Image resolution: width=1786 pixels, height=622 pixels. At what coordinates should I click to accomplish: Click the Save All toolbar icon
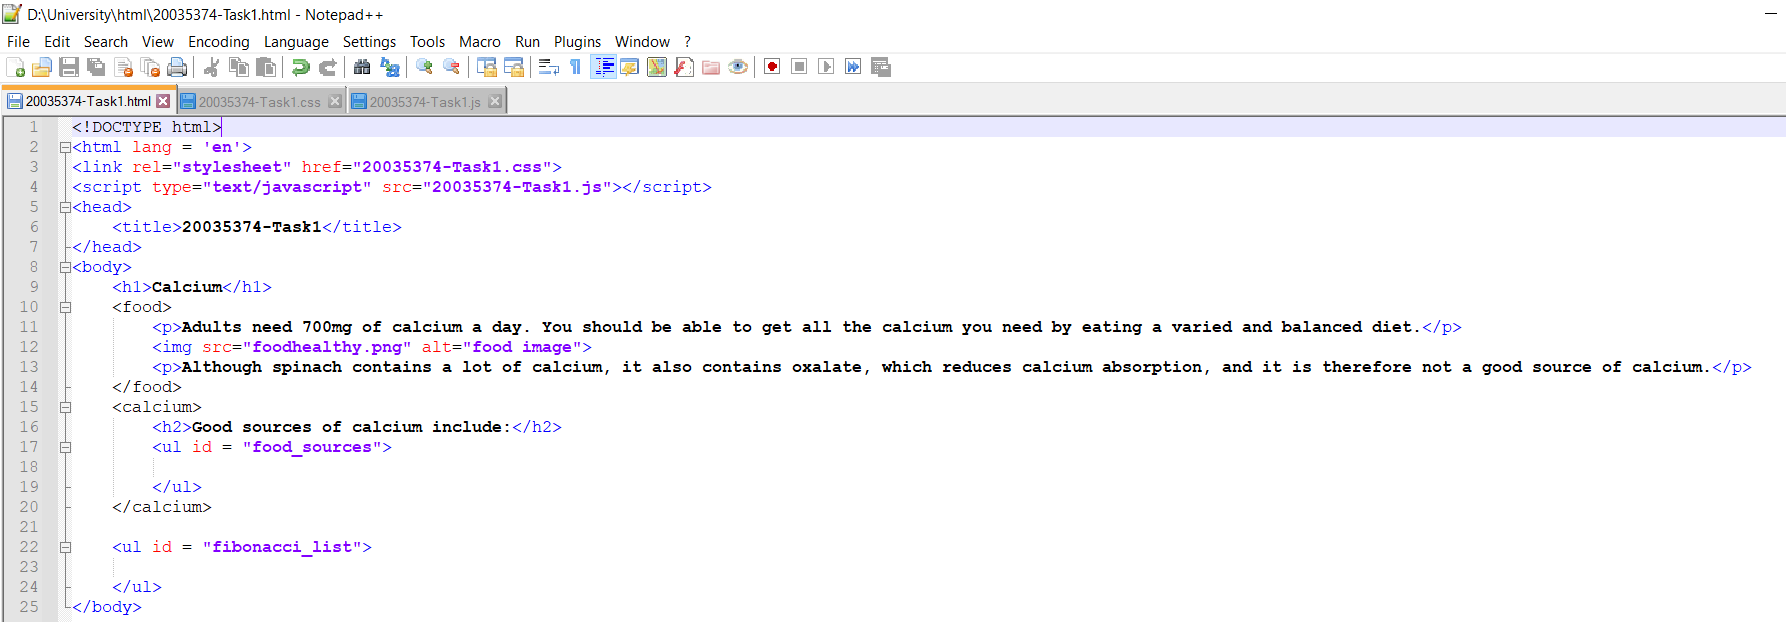point(96,67)
